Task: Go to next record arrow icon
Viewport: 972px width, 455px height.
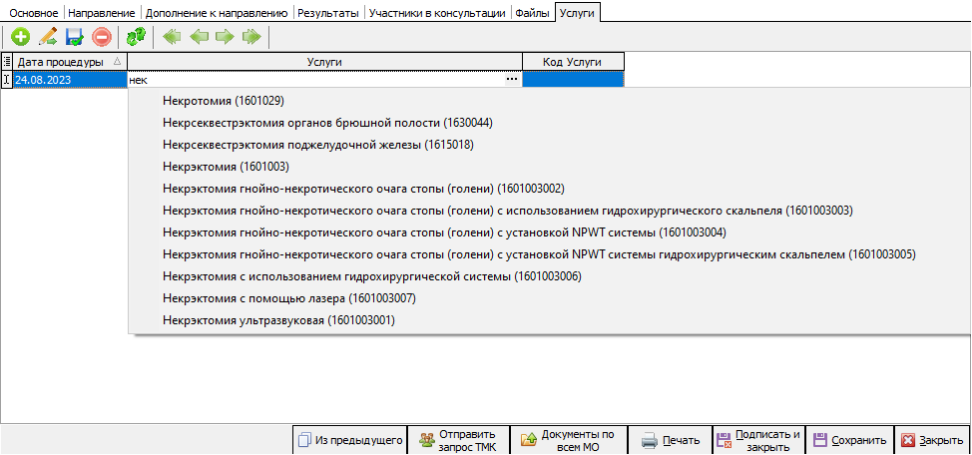Action: tap(225, 38)
